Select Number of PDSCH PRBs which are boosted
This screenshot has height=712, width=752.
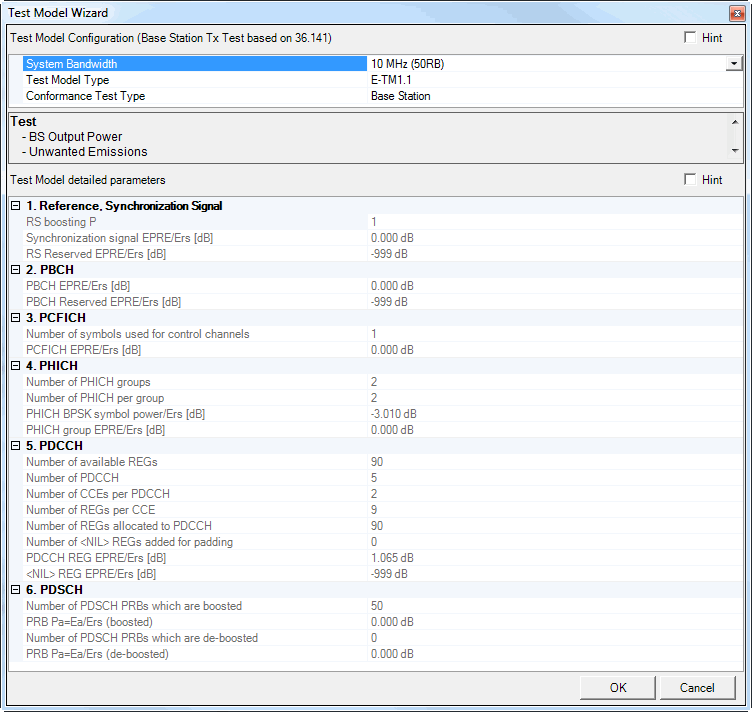point(382,606)
